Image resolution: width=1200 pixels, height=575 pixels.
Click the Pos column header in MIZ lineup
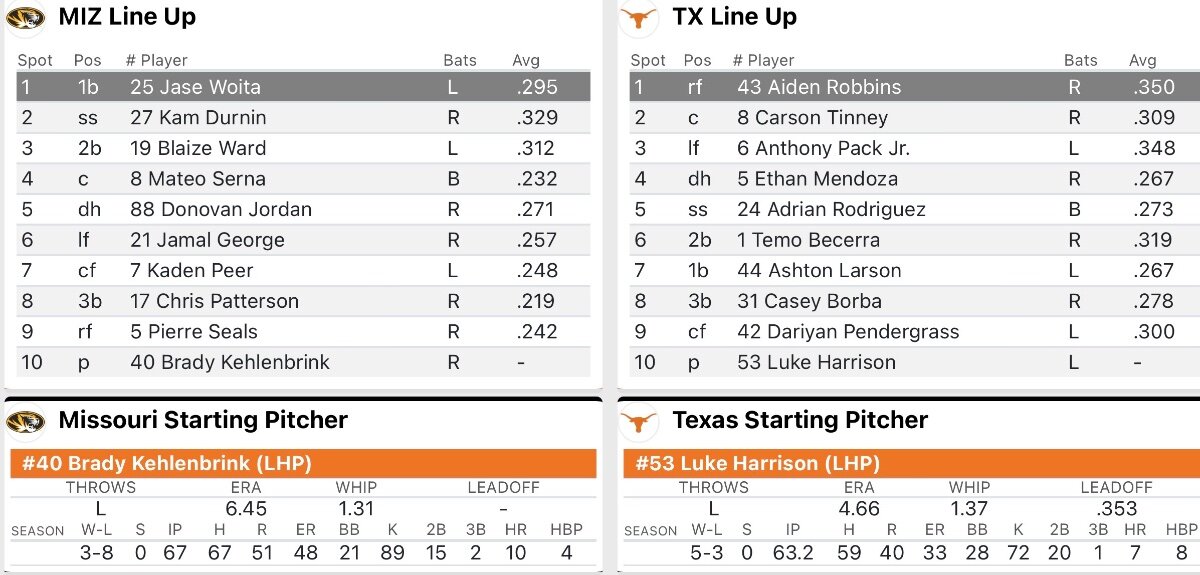click(87, 60)
